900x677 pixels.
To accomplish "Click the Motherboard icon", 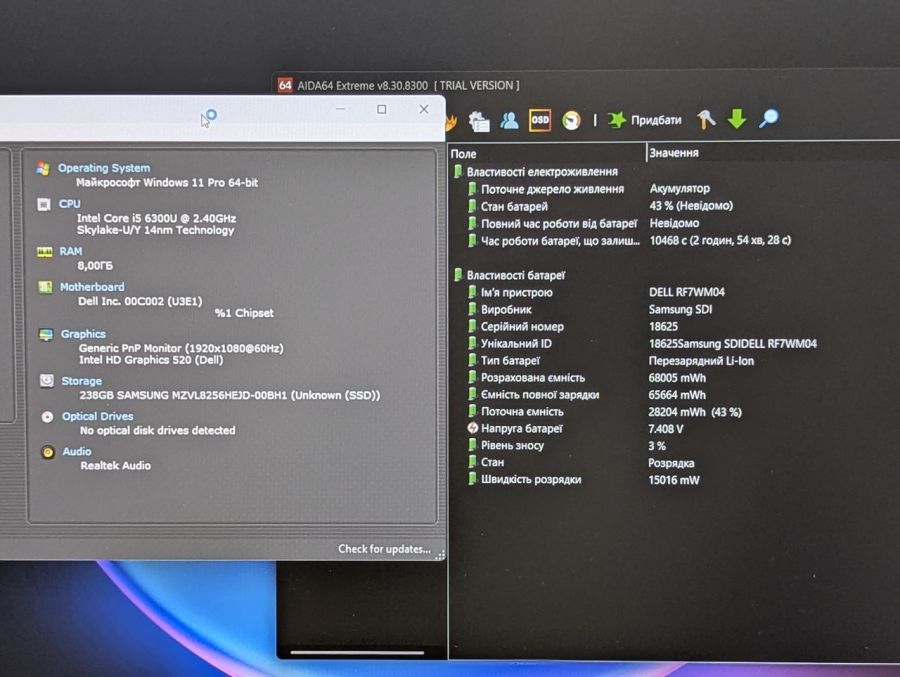I will (x=45, y=287).
